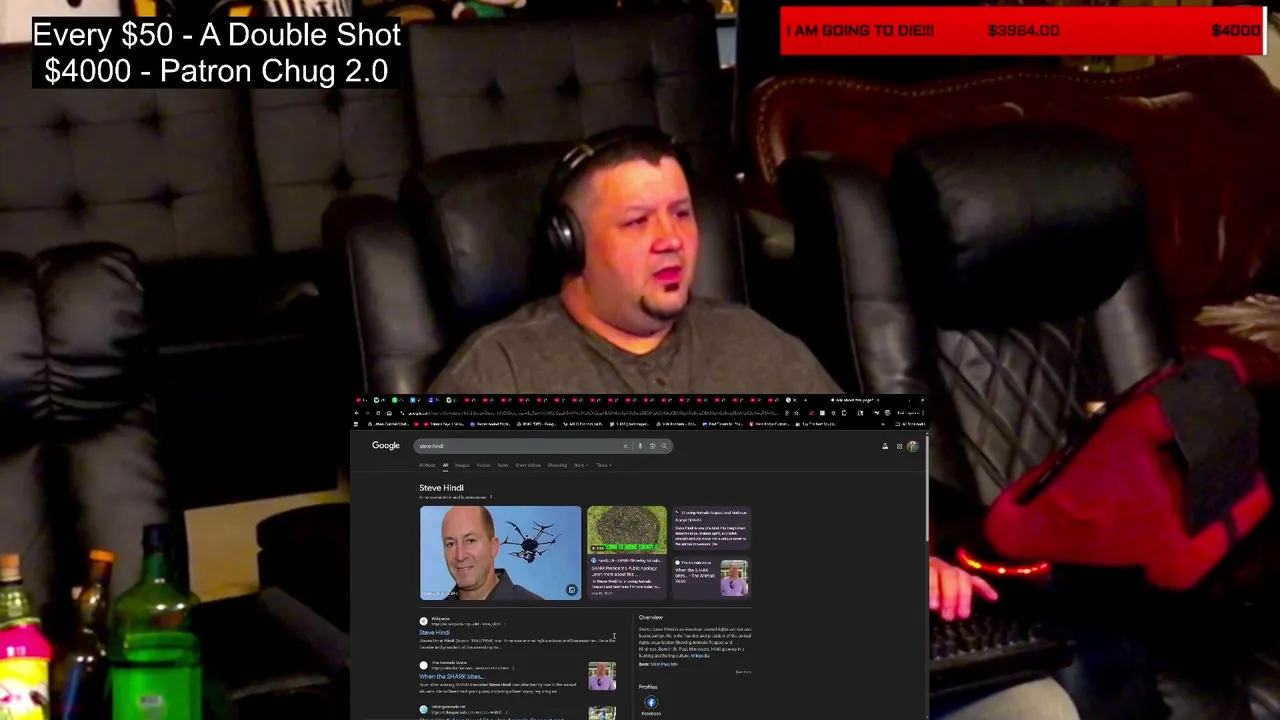Switch to the Videos tab
This screenshot has width=1280, height=720.
[x=483, y=465]
